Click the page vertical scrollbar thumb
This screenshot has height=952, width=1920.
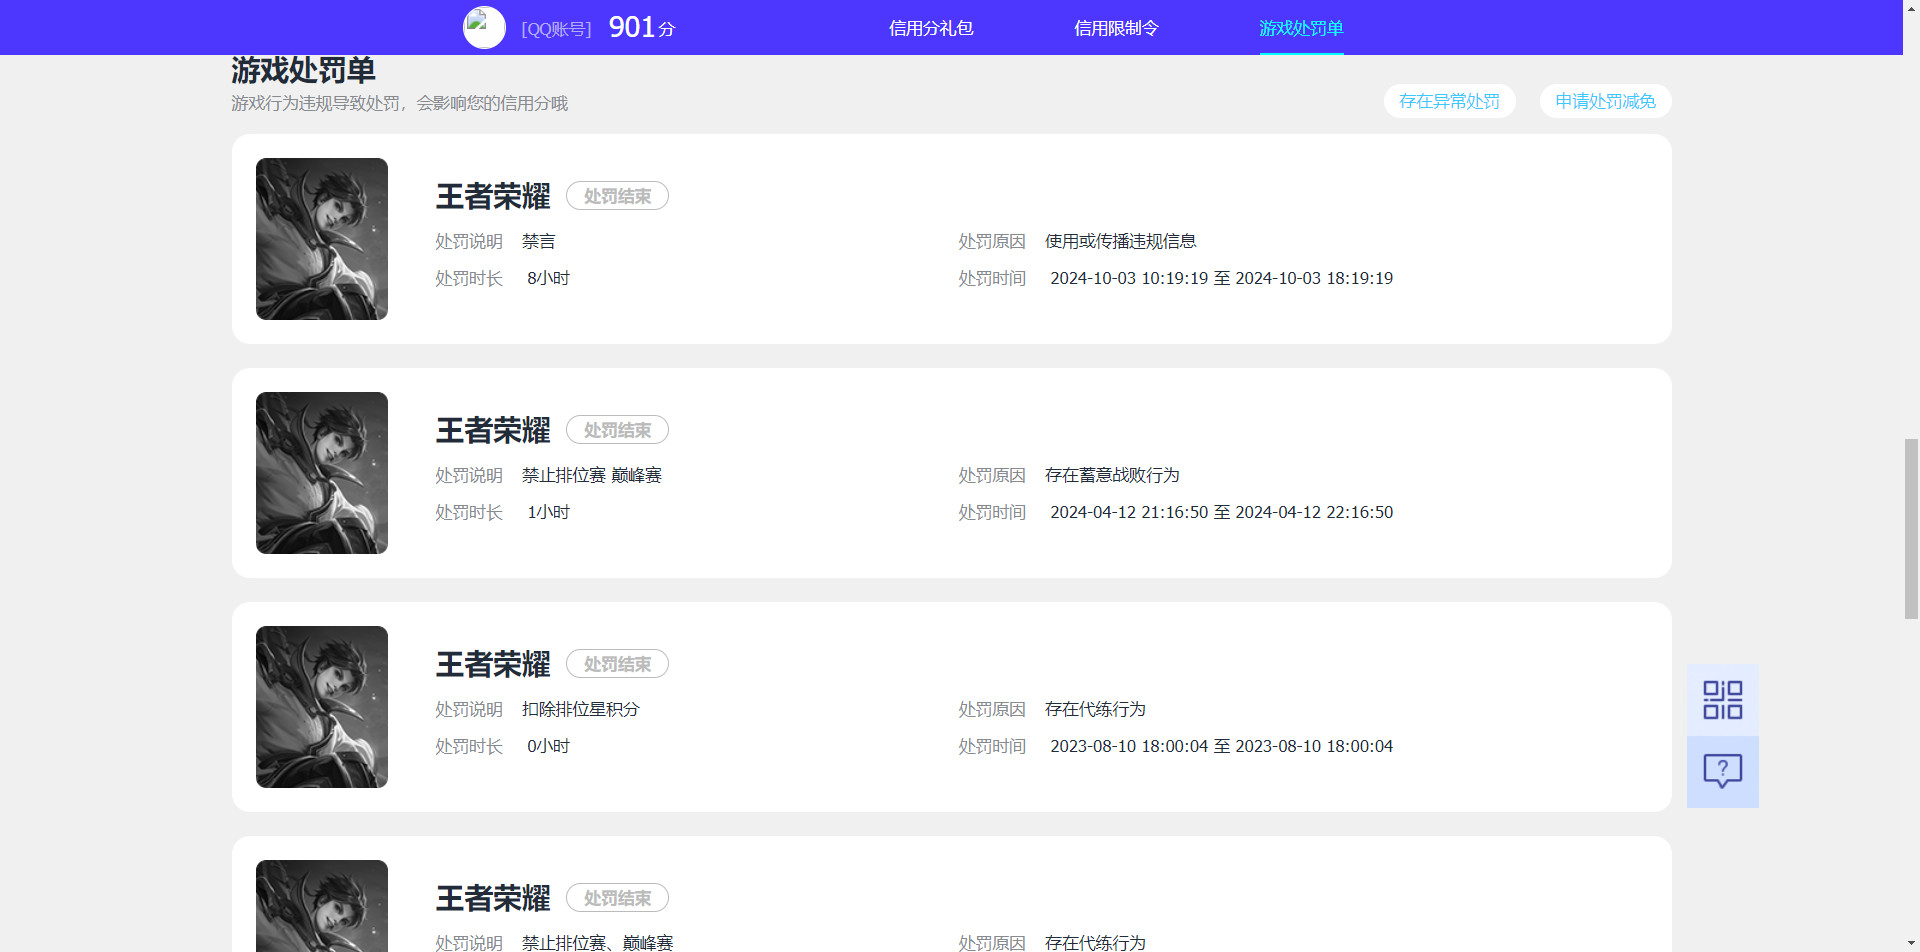(1911, 528)
